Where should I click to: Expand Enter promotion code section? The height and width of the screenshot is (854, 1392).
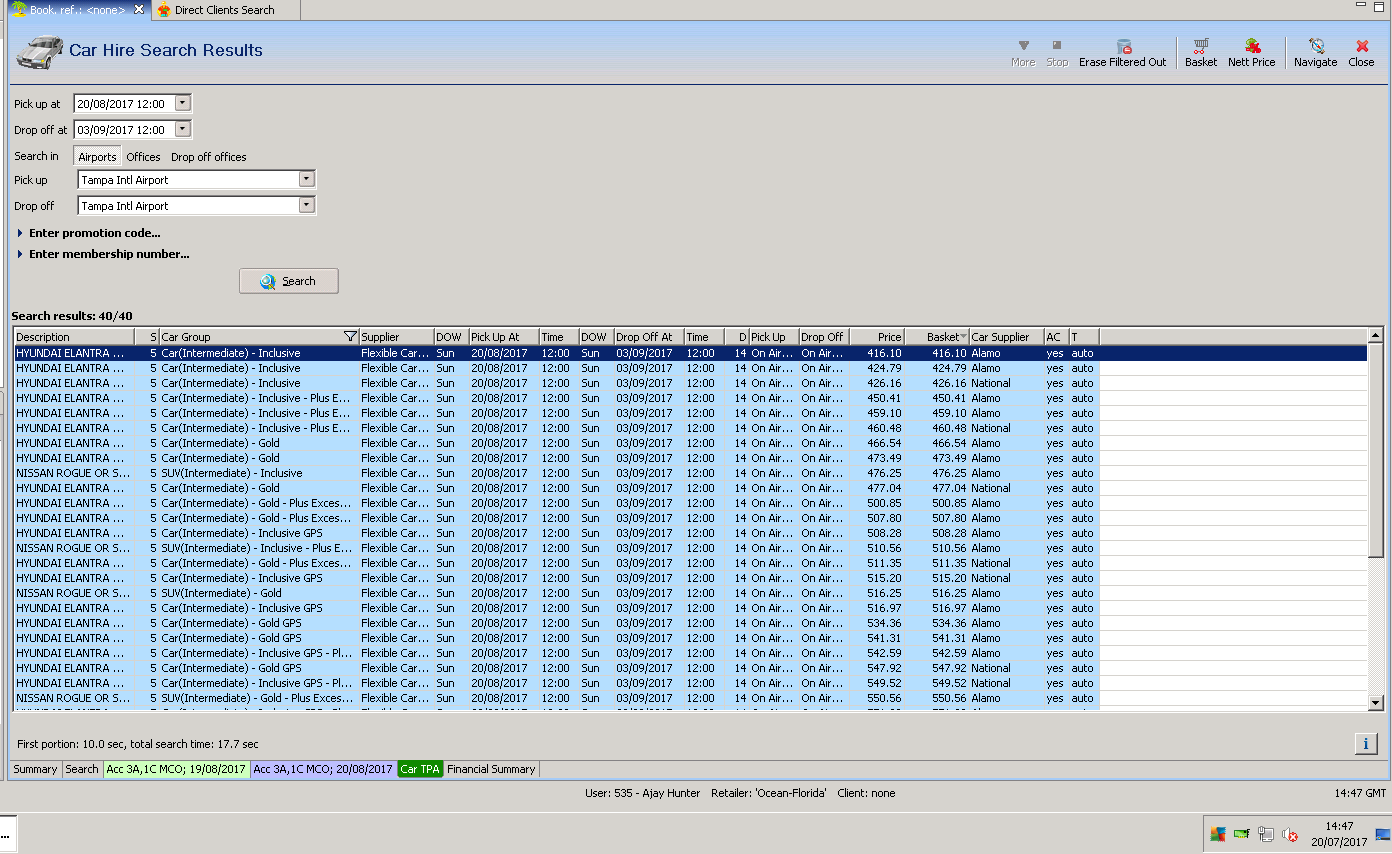[x=94, y=233]
